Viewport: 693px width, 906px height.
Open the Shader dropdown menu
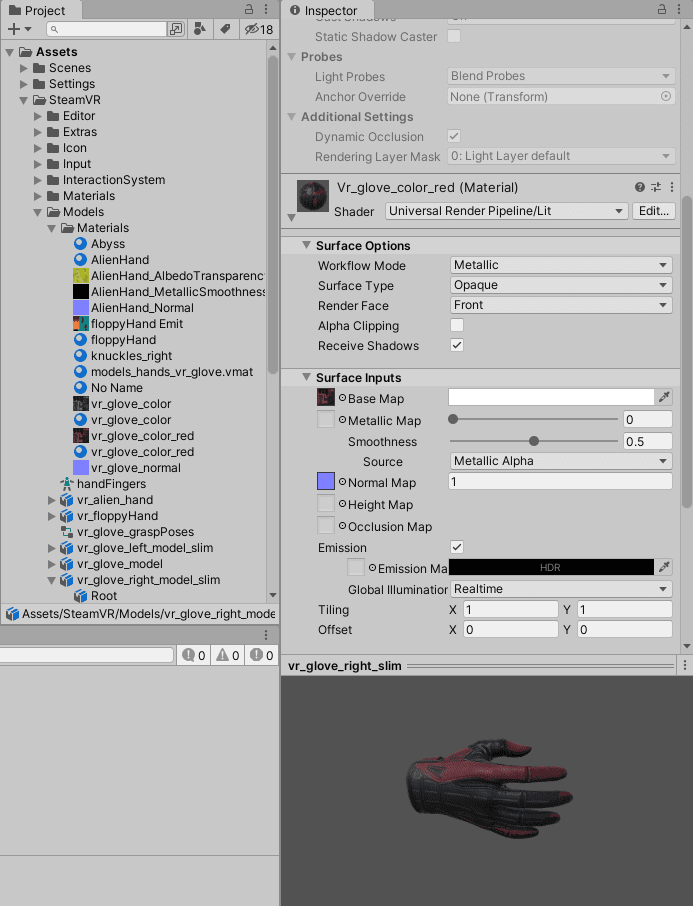(x=506, y=211)
